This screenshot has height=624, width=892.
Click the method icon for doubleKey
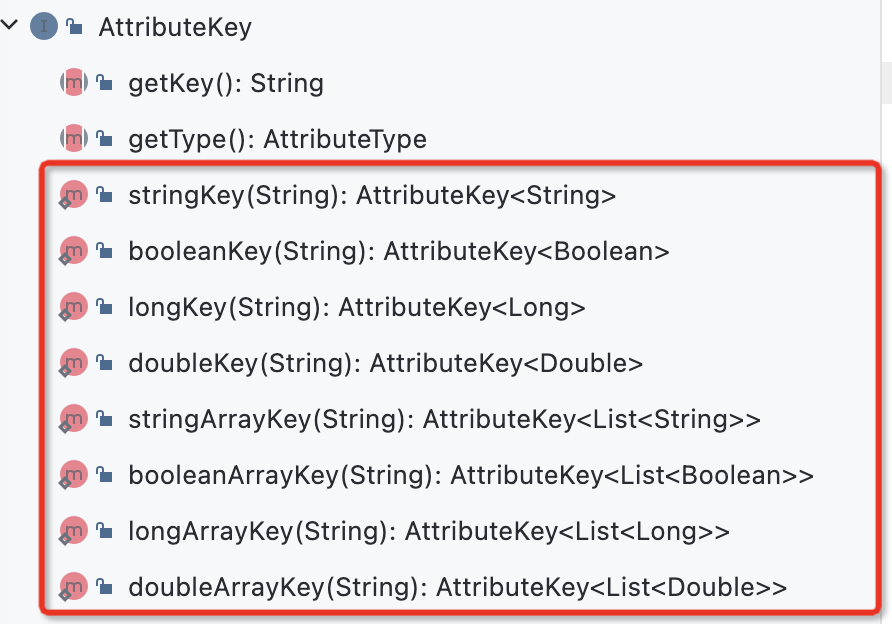[x=73, y=363]
